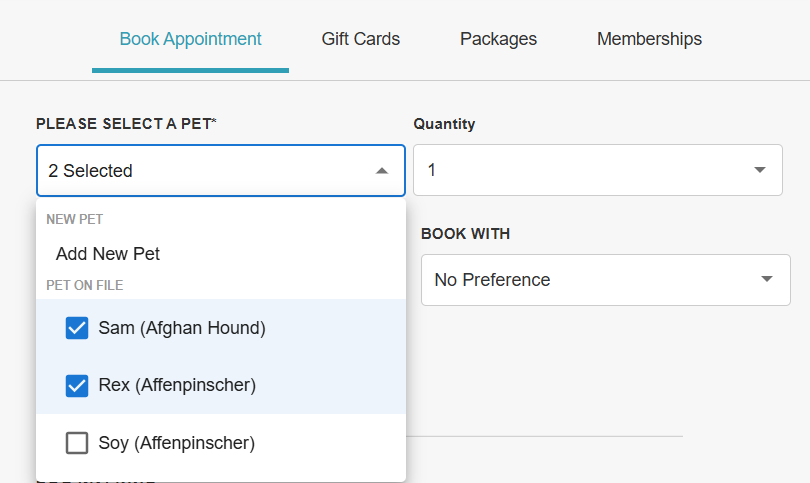Uncheck the Rex (Affenpinscher) checkbox
This screenshot has width=810, height=483.
77,385
